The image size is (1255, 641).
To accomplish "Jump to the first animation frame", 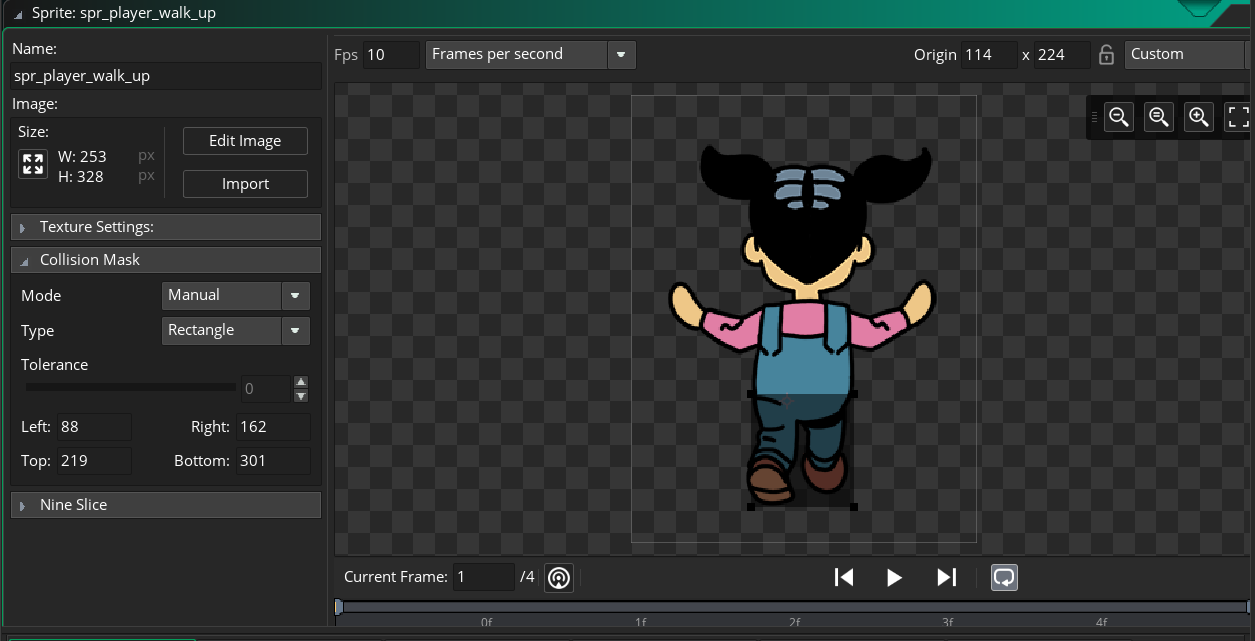I will tap(844, 577).
